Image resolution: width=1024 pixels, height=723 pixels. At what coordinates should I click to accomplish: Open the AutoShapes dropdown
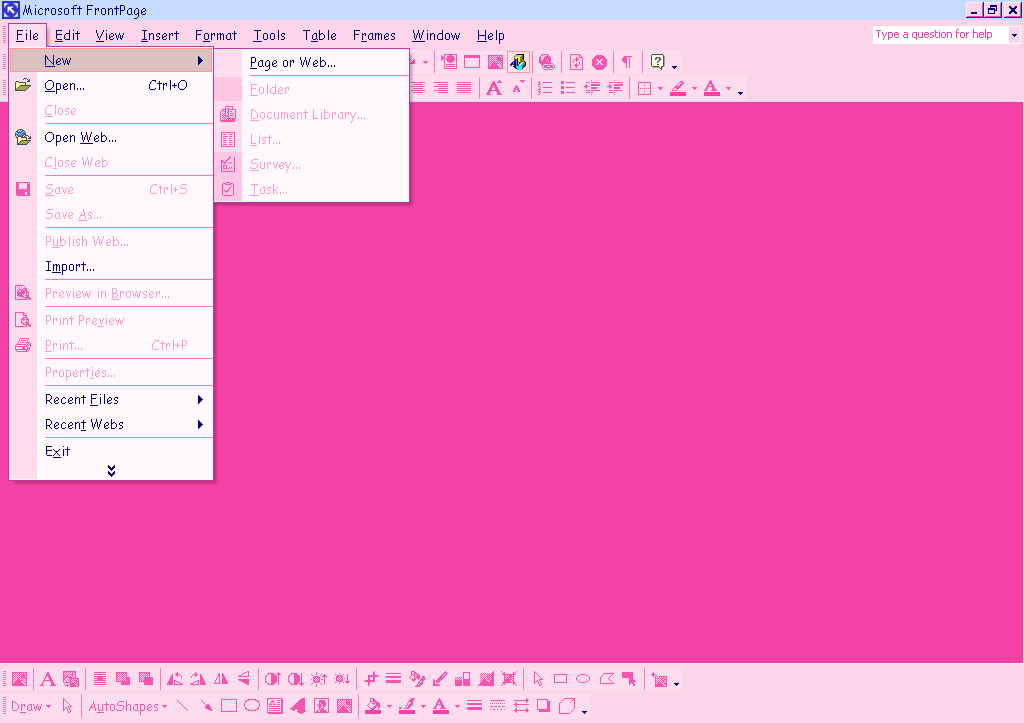[128, 706]
